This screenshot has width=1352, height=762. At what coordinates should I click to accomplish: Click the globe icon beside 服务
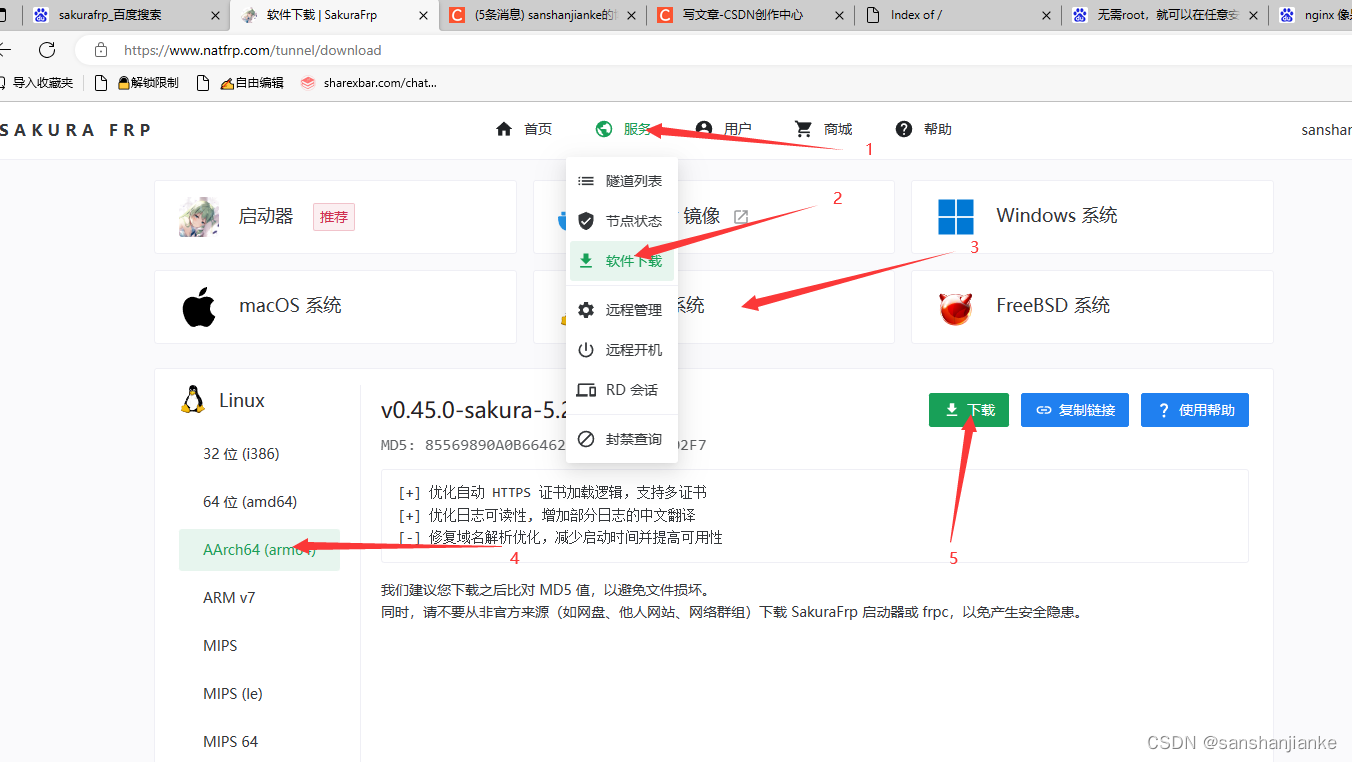(603, 129)
